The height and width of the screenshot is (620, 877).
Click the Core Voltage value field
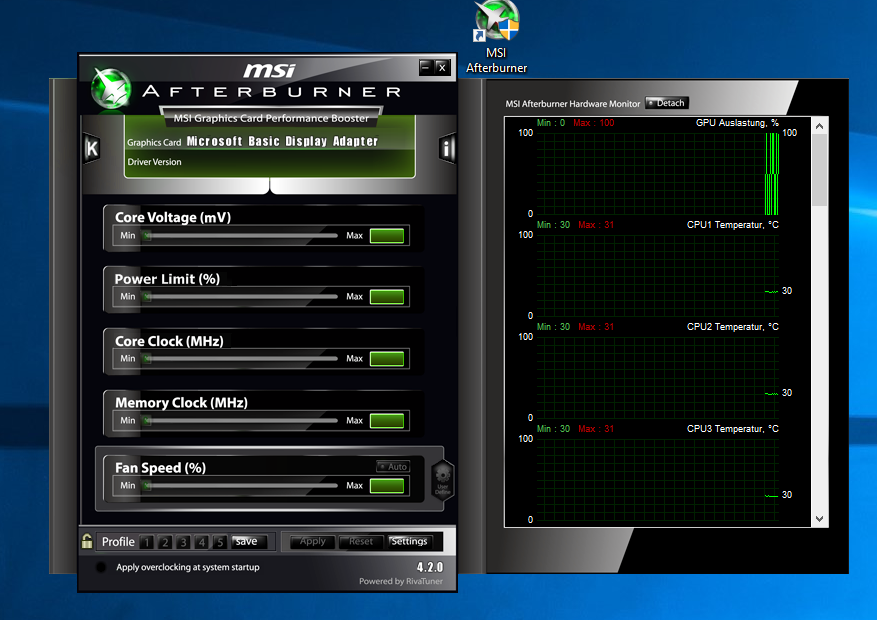pyautogui.click(x=387, y=235)
